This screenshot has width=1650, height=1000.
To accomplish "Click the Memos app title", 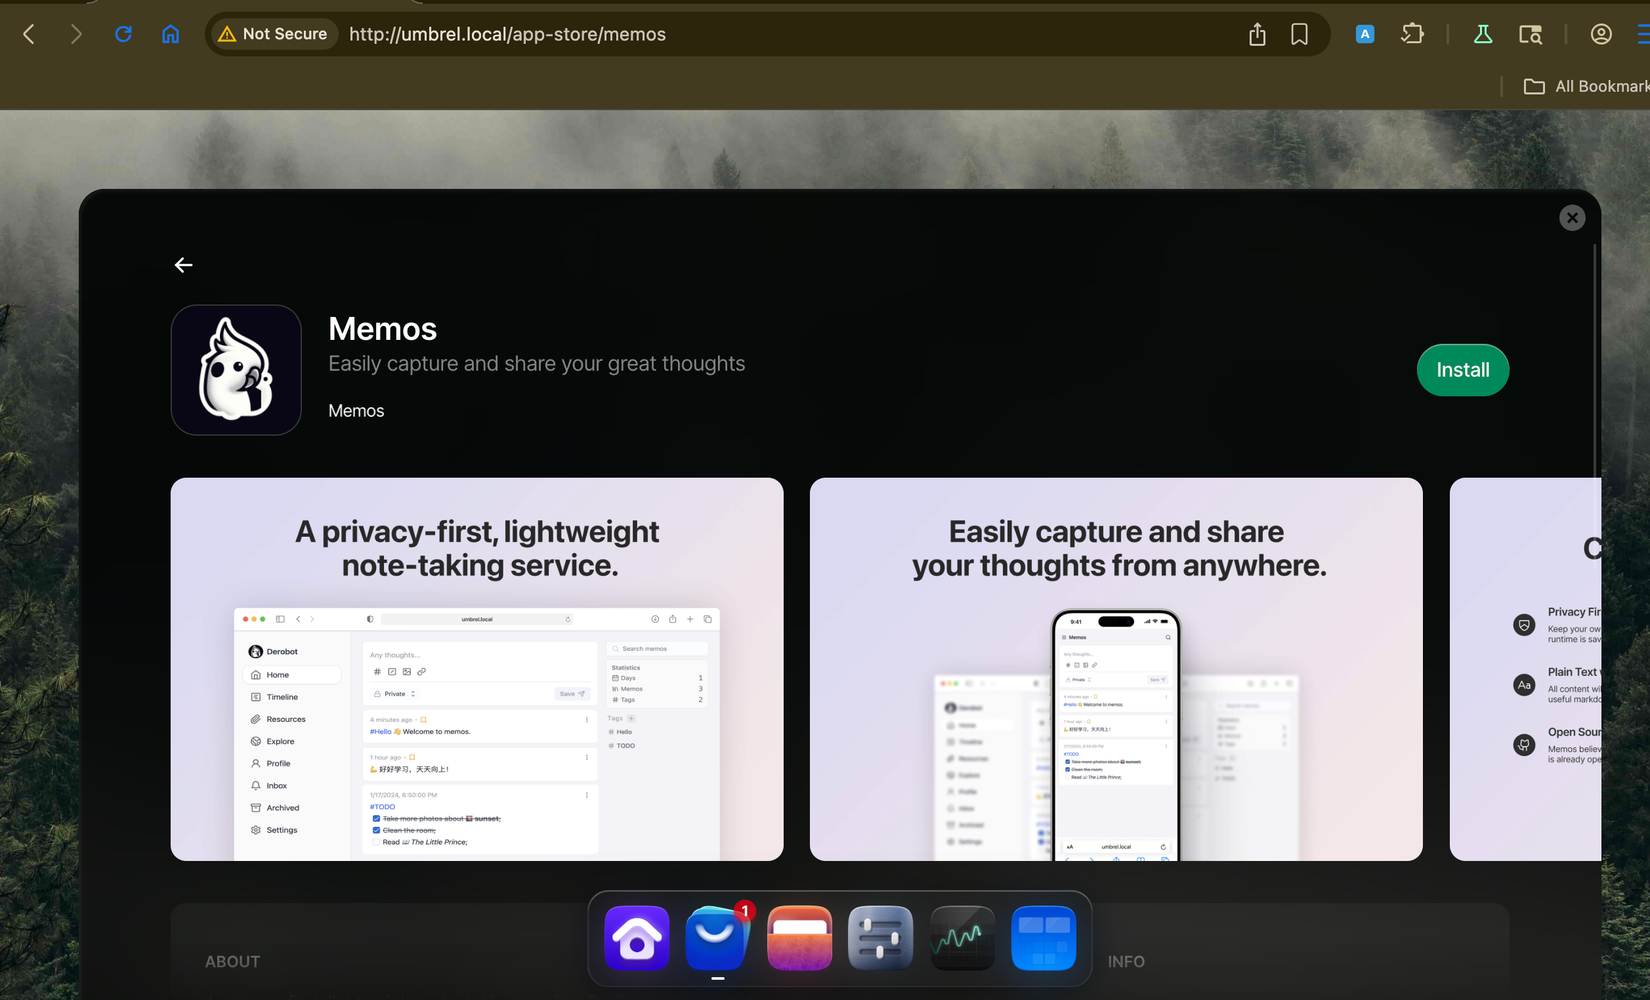I will click(383, 328).
